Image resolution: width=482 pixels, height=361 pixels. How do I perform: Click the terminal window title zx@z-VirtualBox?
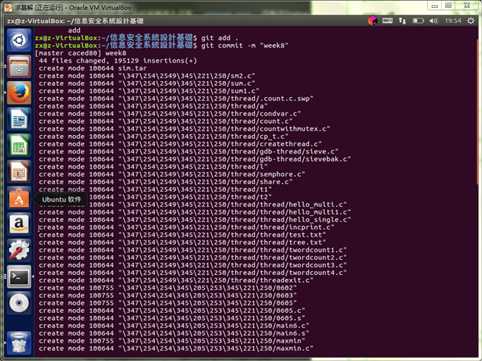coord(76,21)
